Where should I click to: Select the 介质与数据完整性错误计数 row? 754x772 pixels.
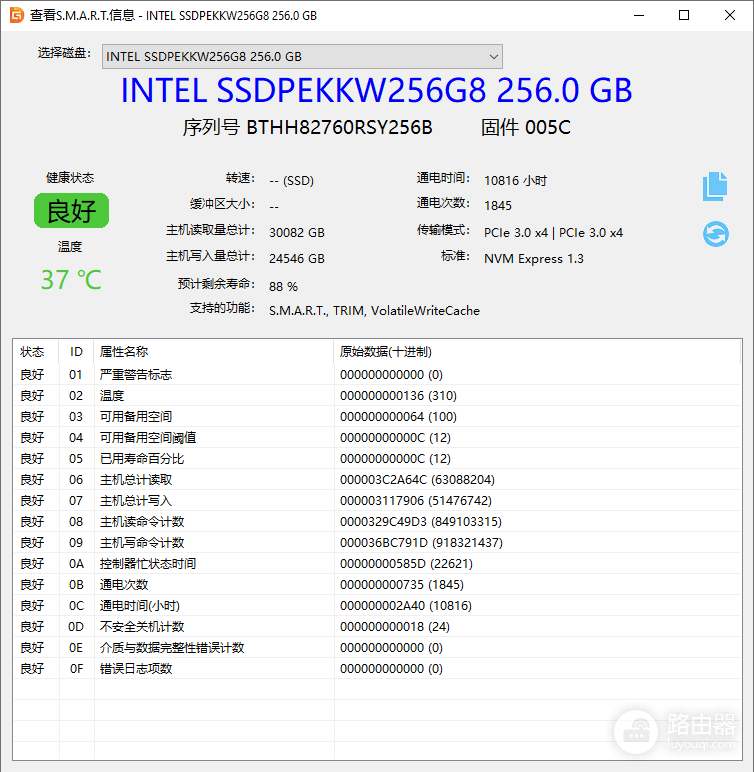coord(377,647)
